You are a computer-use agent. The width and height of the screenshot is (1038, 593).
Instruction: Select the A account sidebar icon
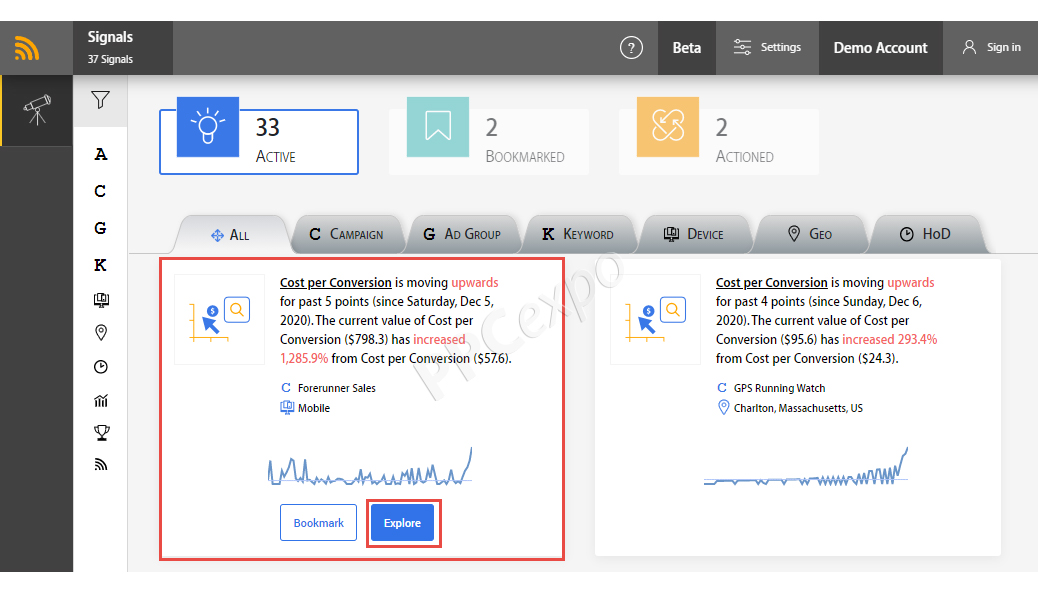[101, 154]
